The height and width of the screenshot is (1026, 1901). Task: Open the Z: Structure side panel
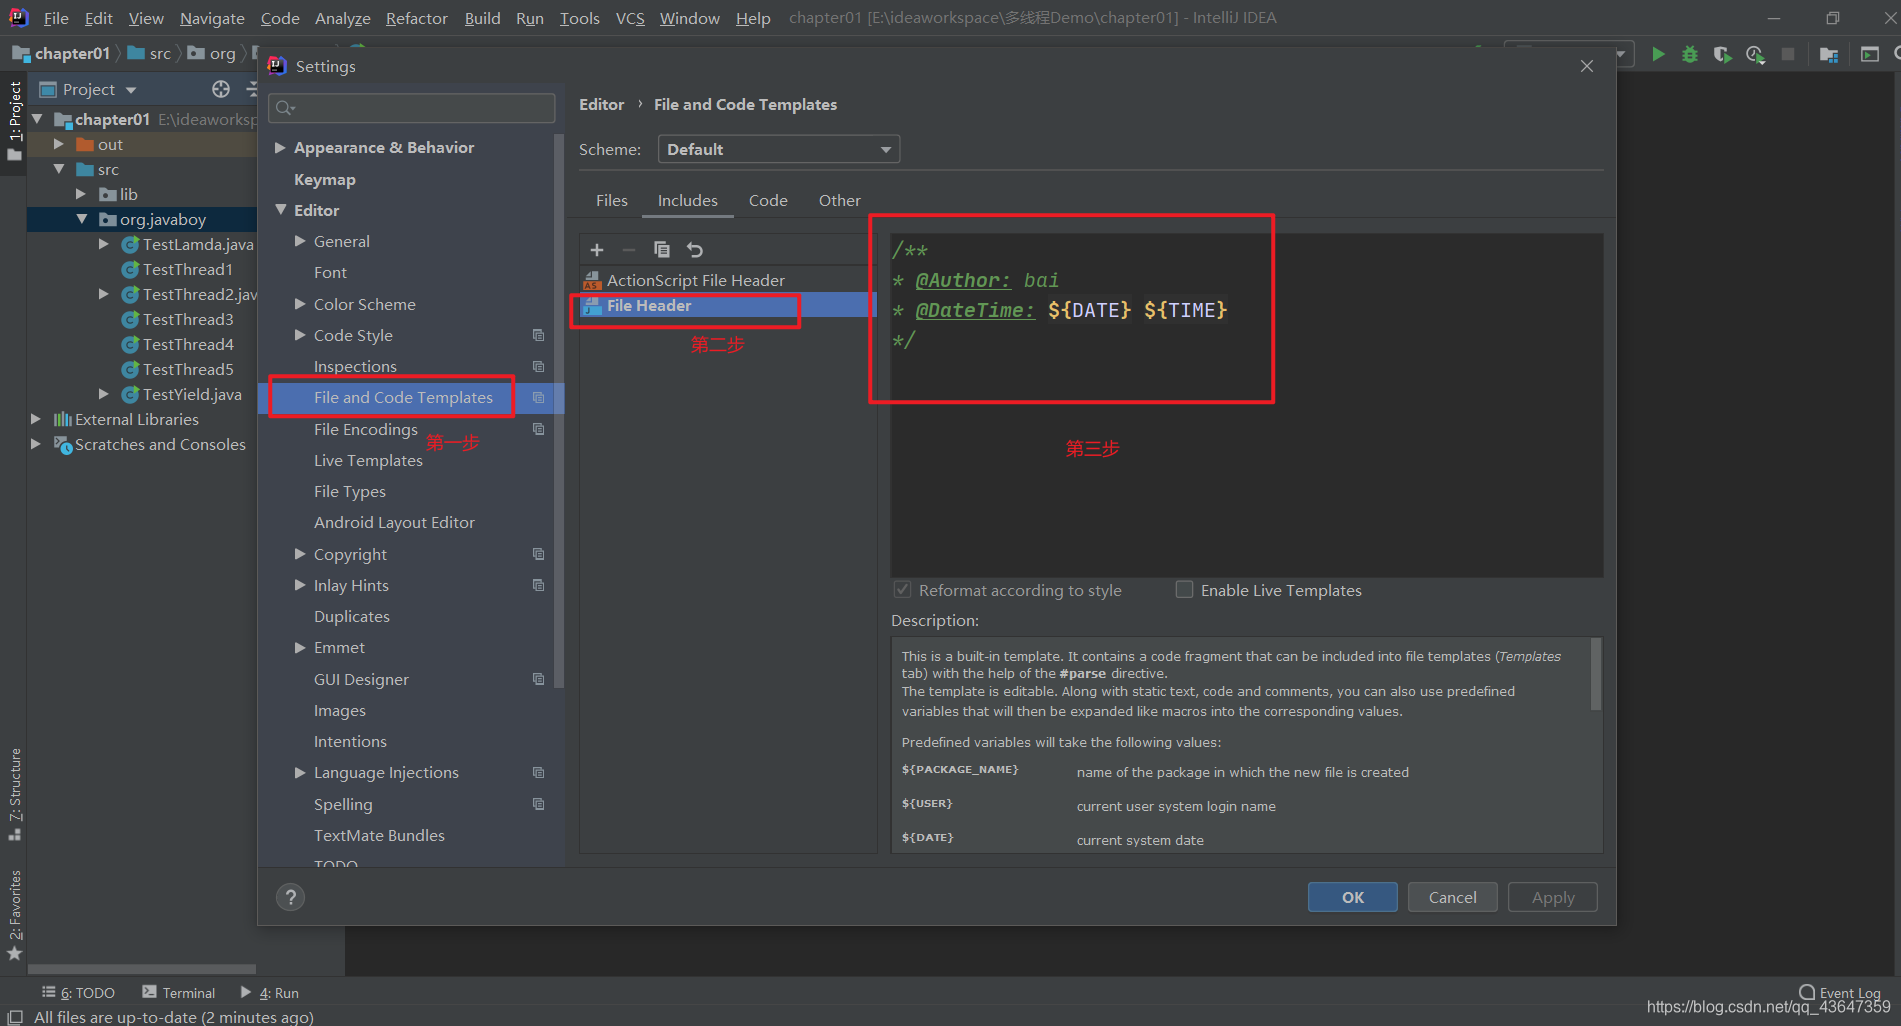(x=14, y=794)
